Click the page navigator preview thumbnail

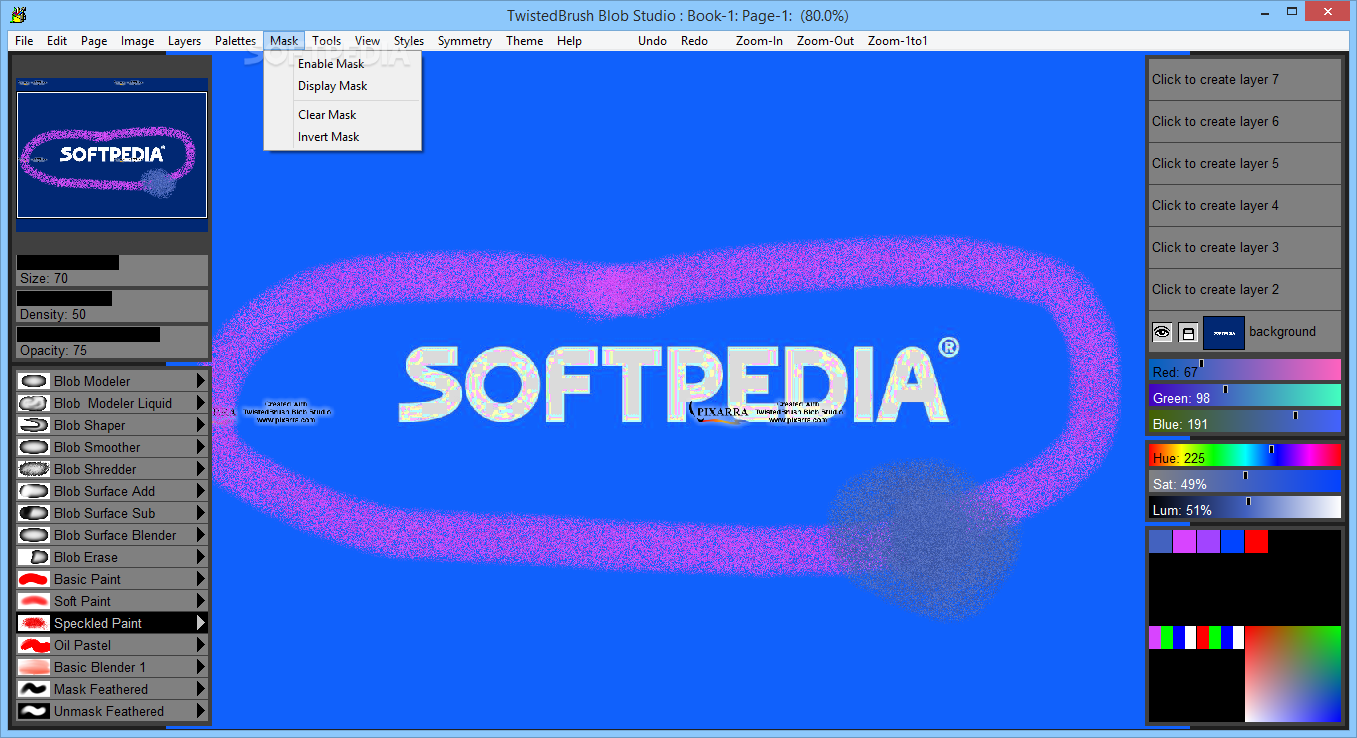(x=112, y=155)
